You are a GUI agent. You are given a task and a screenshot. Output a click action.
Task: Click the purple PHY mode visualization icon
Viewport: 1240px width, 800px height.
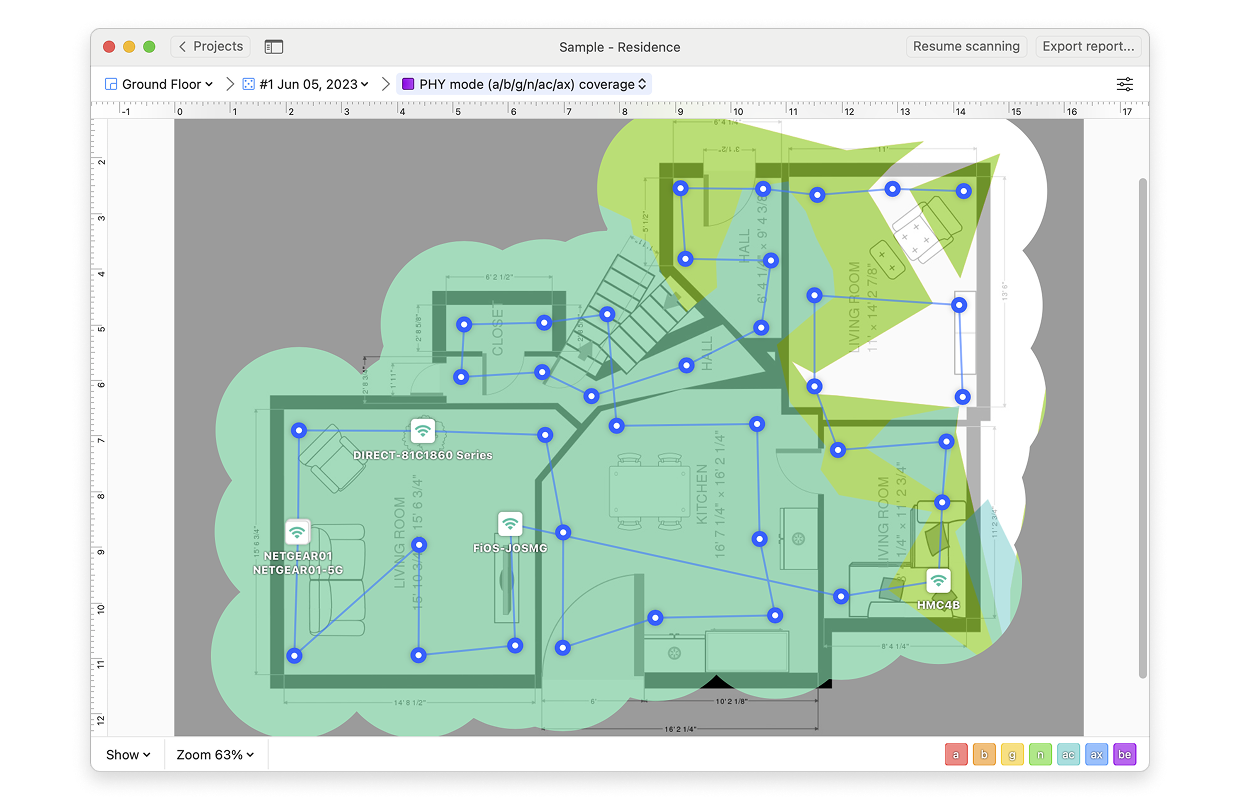408,84
